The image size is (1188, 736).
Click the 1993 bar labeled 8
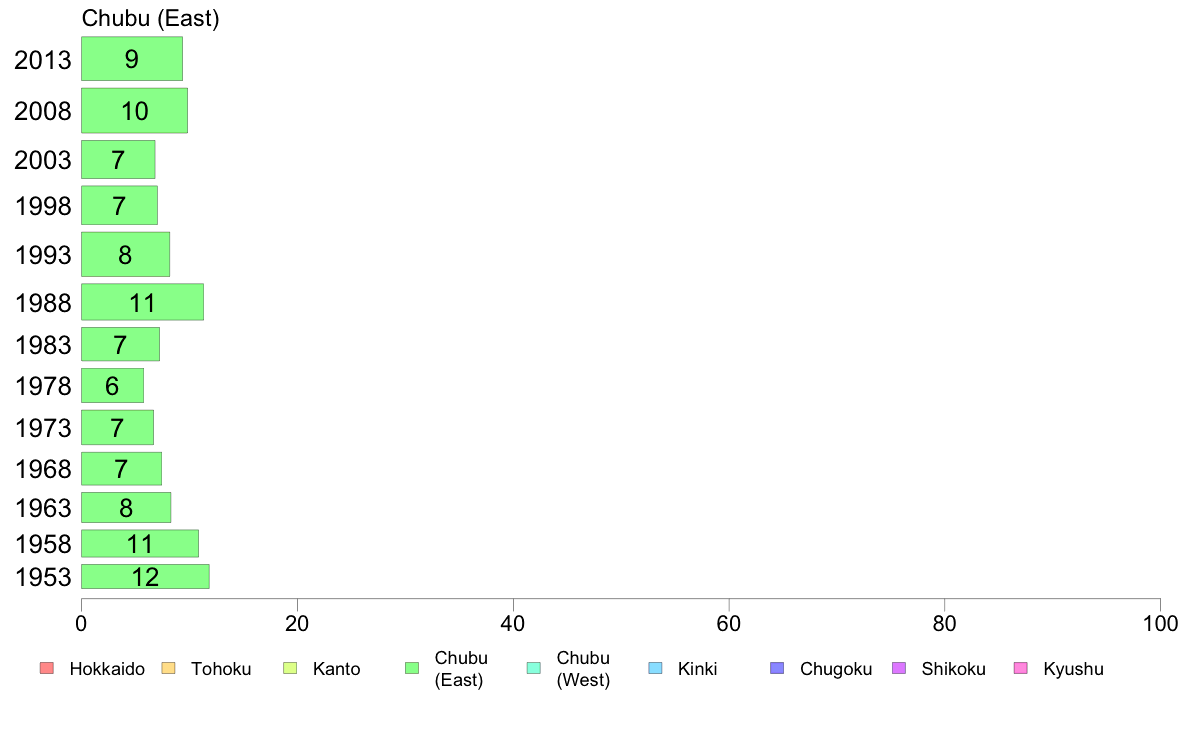pos(125,254)
